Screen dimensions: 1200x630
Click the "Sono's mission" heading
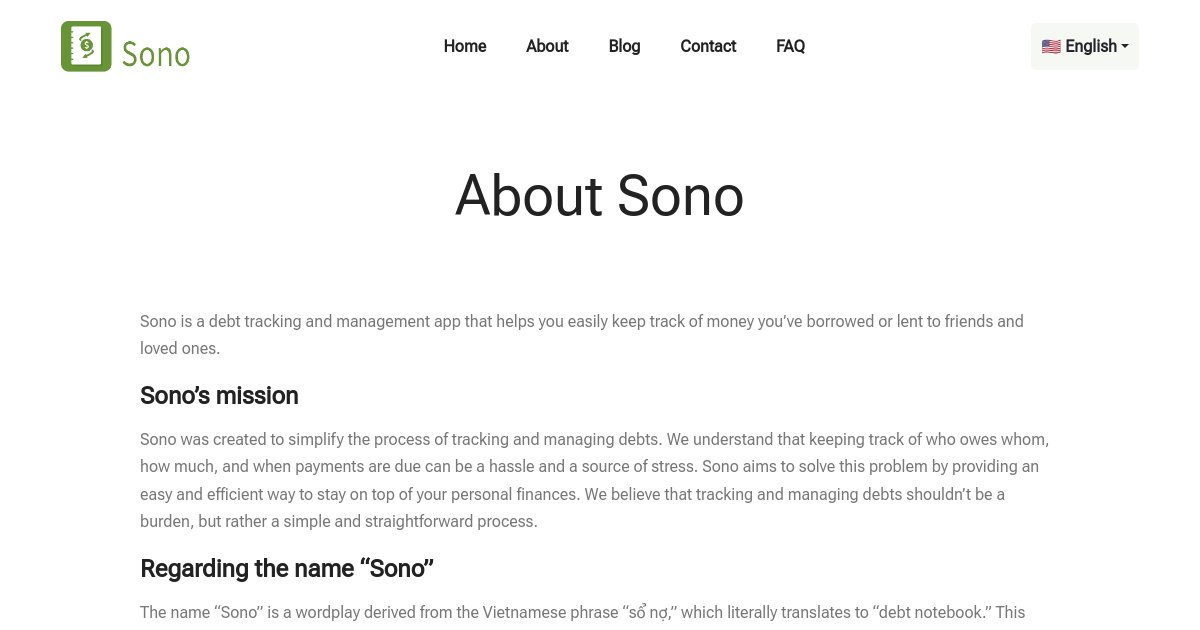(x=219, y=396)
